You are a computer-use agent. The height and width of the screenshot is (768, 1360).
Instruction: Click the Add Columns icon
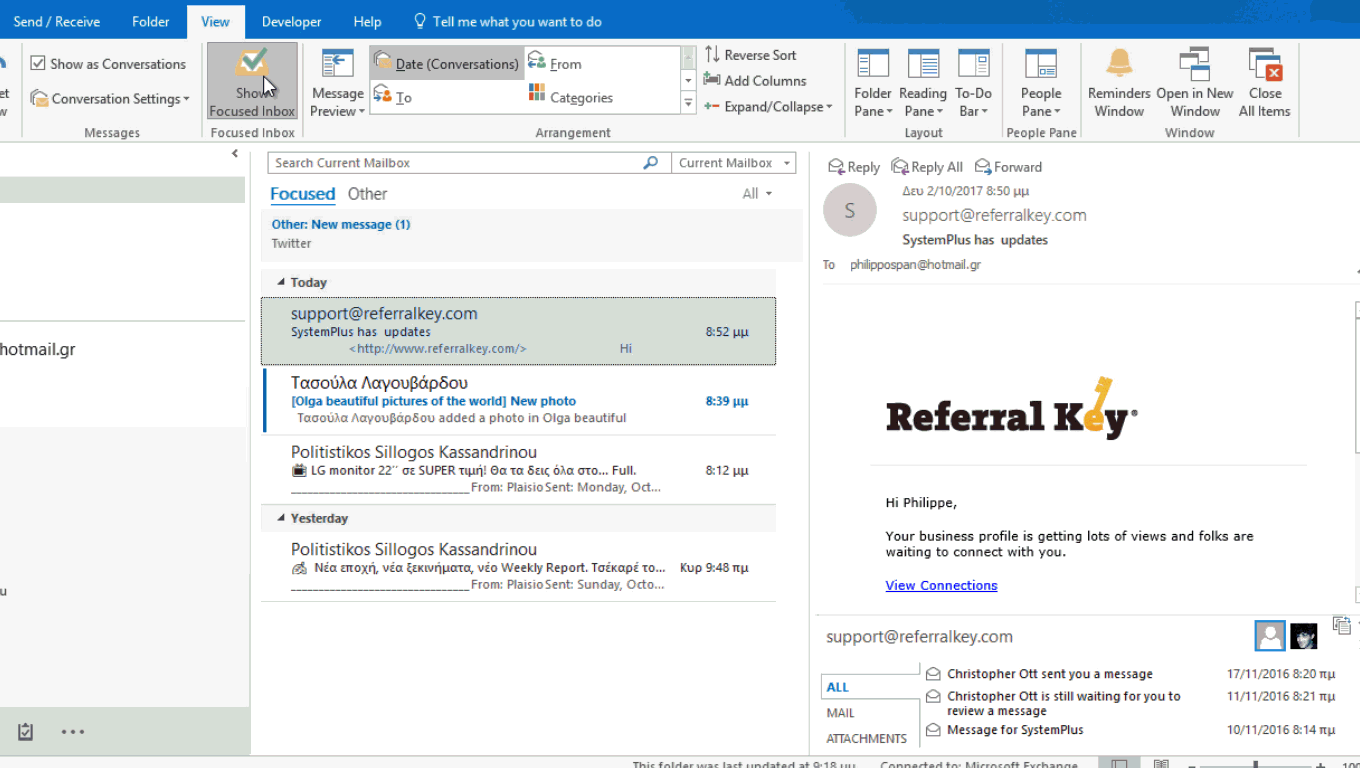[712, 80]
